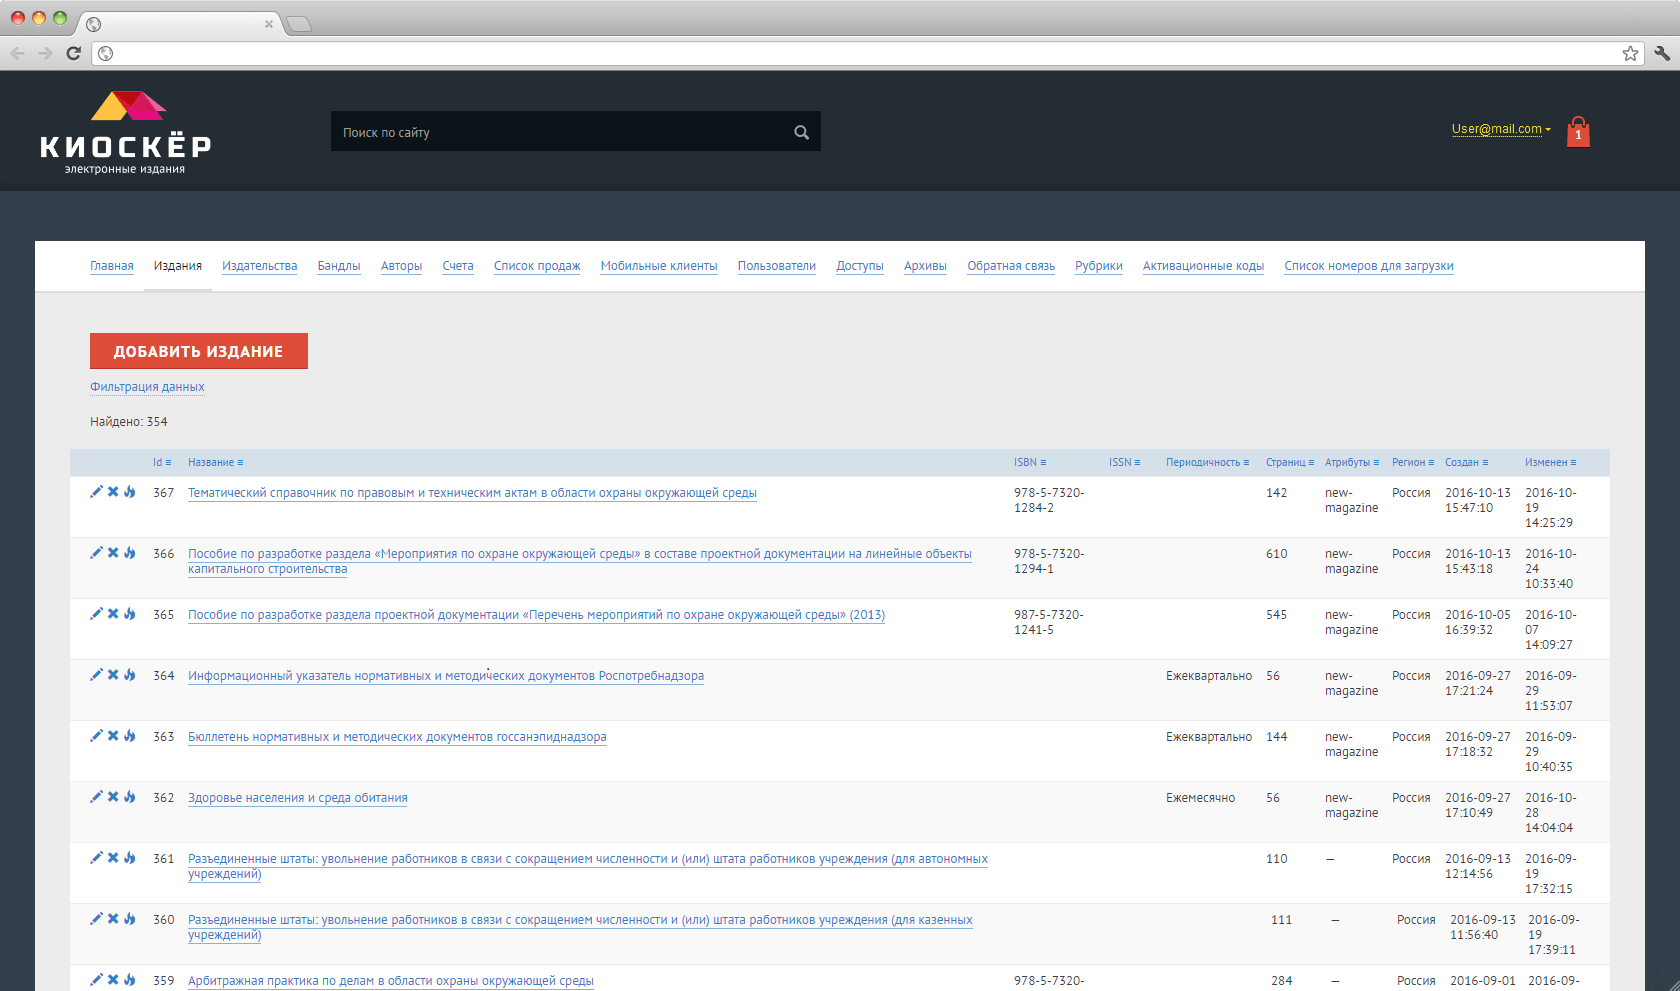Viewport: 1680px width, 991px height.
Task: Click the search magnifier icon
Action: [x=801, y=132]
